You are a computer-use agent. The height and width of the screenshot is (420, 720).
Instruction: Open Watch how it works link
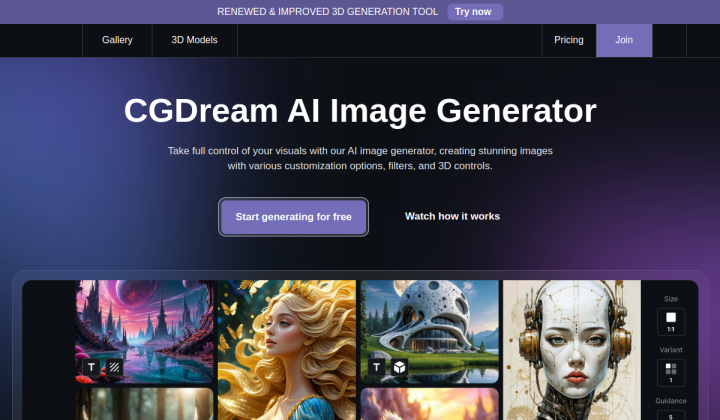click(x=452, y=216)
